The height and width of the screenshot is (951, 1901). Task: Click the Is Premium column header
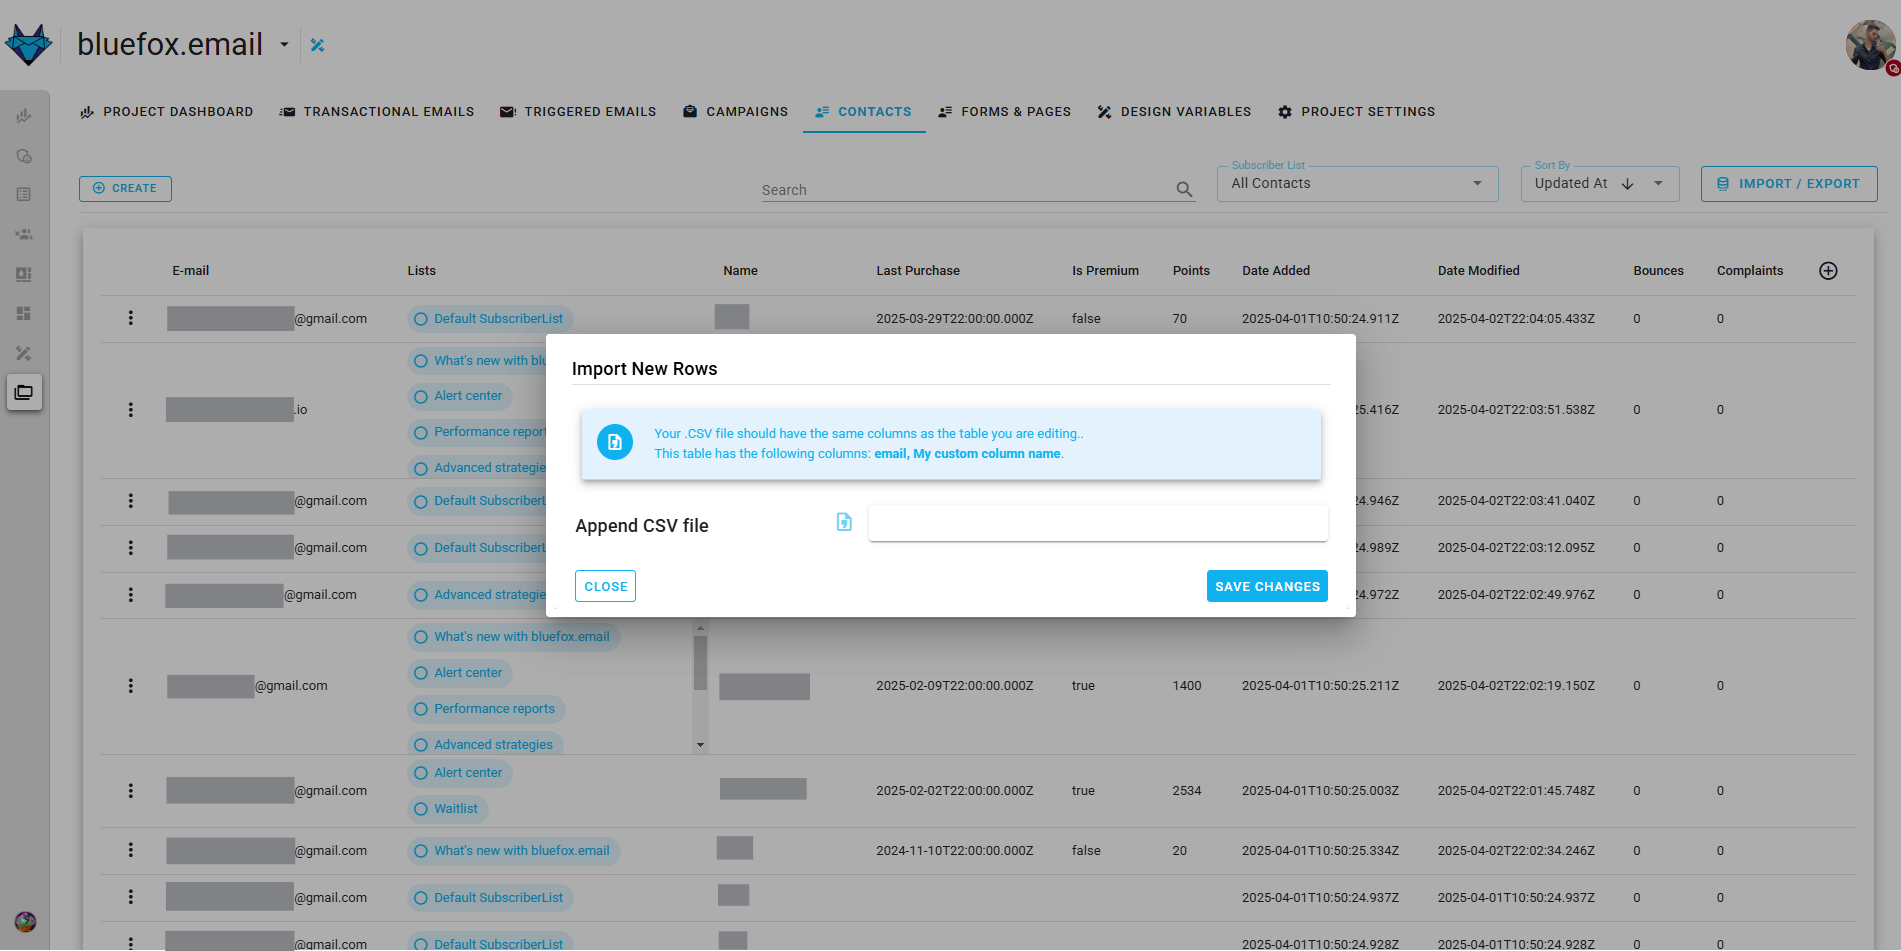click(x=1105, y=271)
